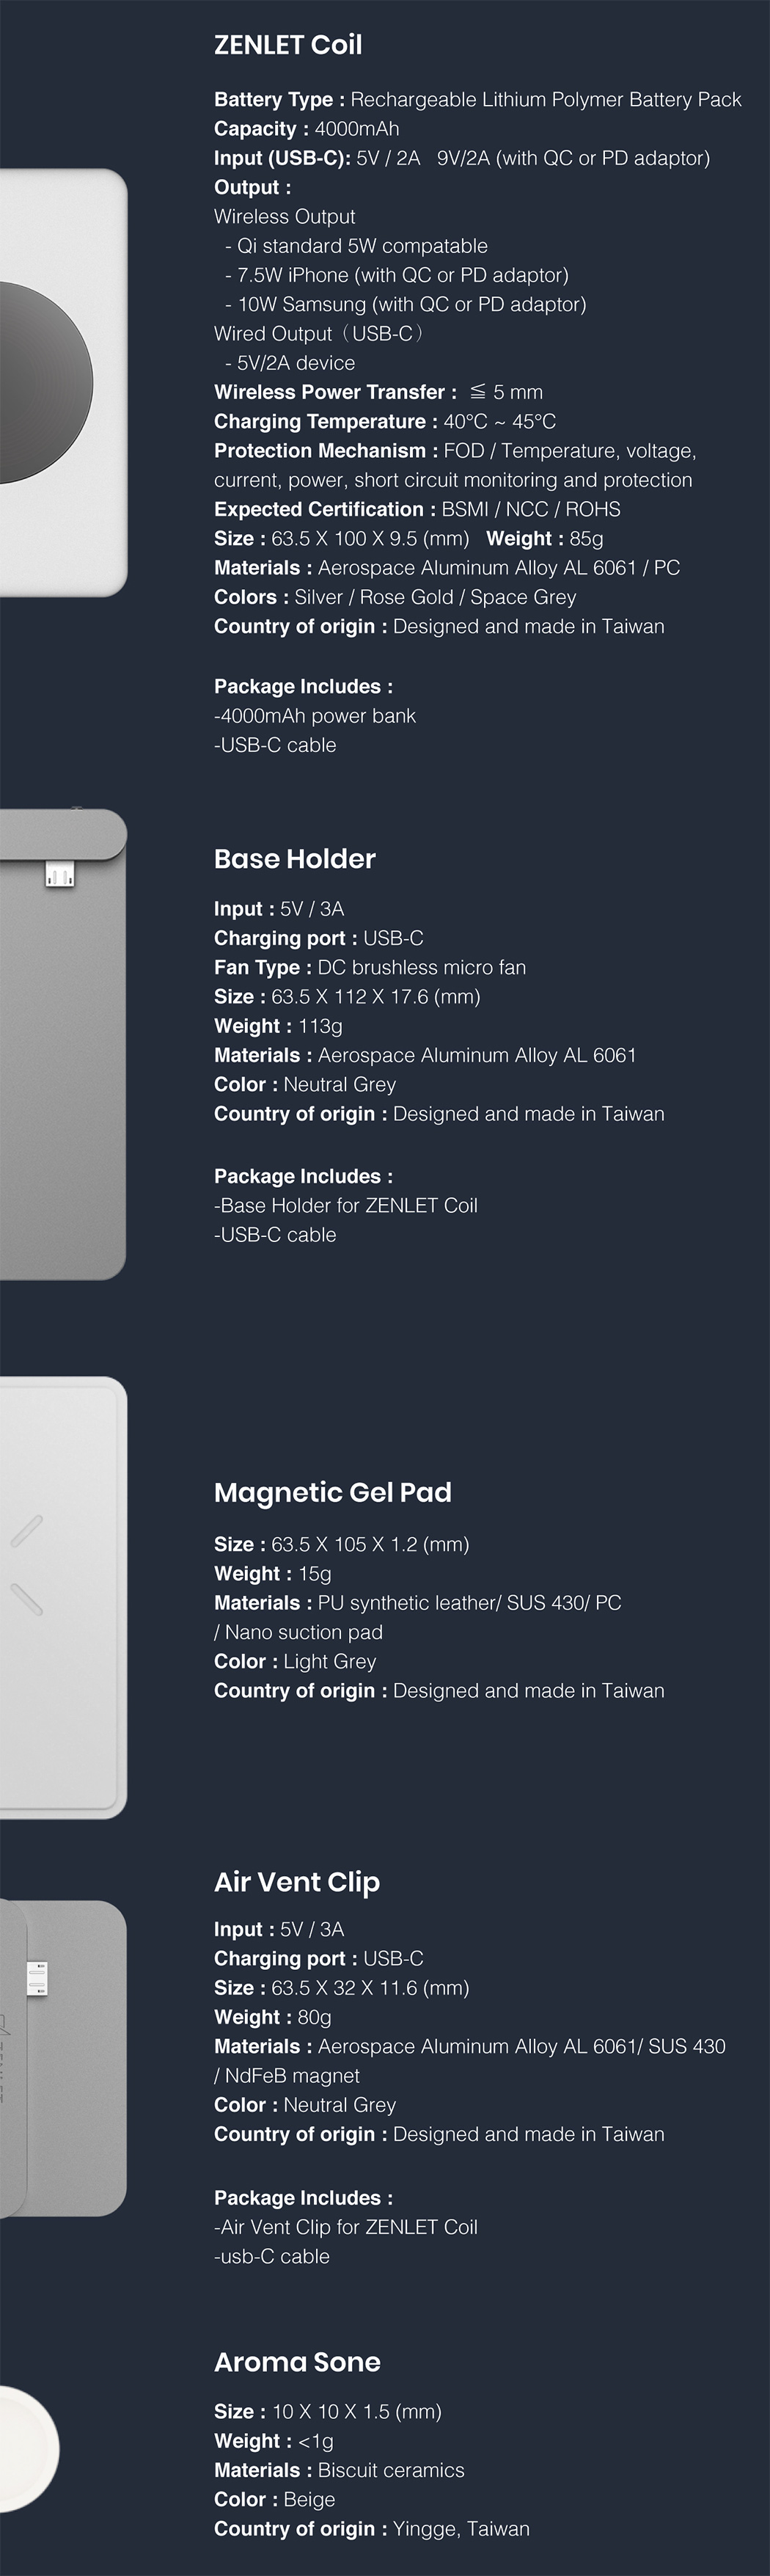Select the Base Holder heading
This screenshot has width=770, height=2576.
295,859
